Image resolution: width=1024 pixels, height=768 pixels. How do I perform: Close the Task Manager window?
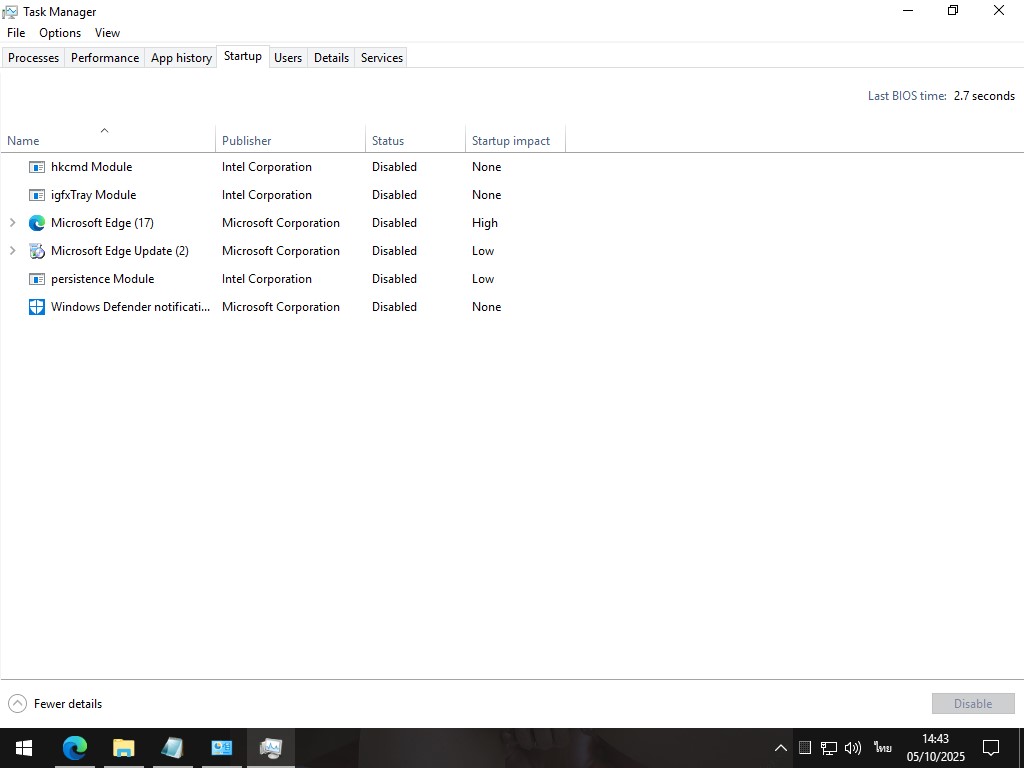999,10
